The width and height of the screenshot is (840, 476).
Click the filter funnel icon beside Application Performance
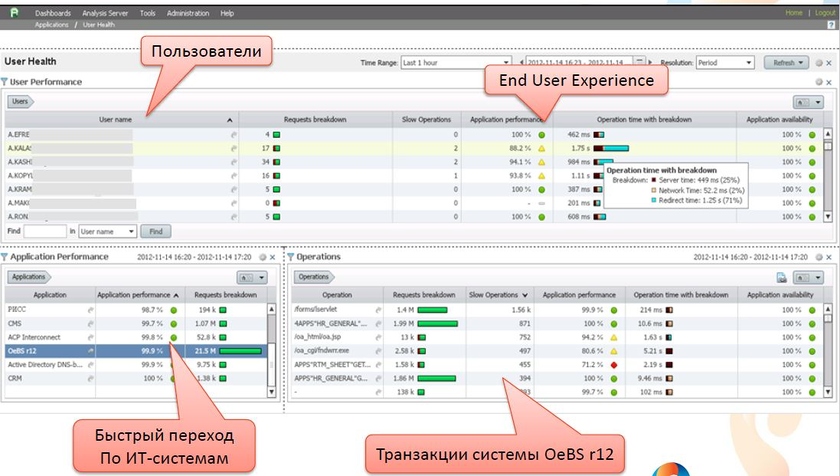click(x=5, y=257)
